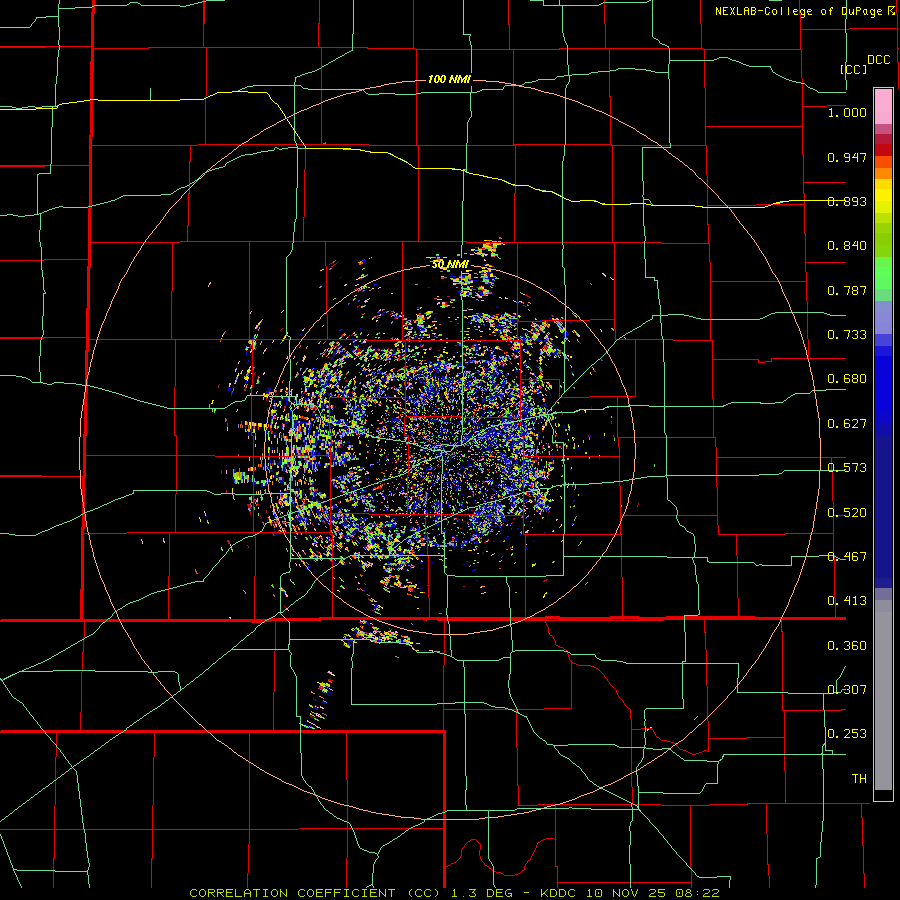Select the 0.787 scale value

tap(847, 290)
